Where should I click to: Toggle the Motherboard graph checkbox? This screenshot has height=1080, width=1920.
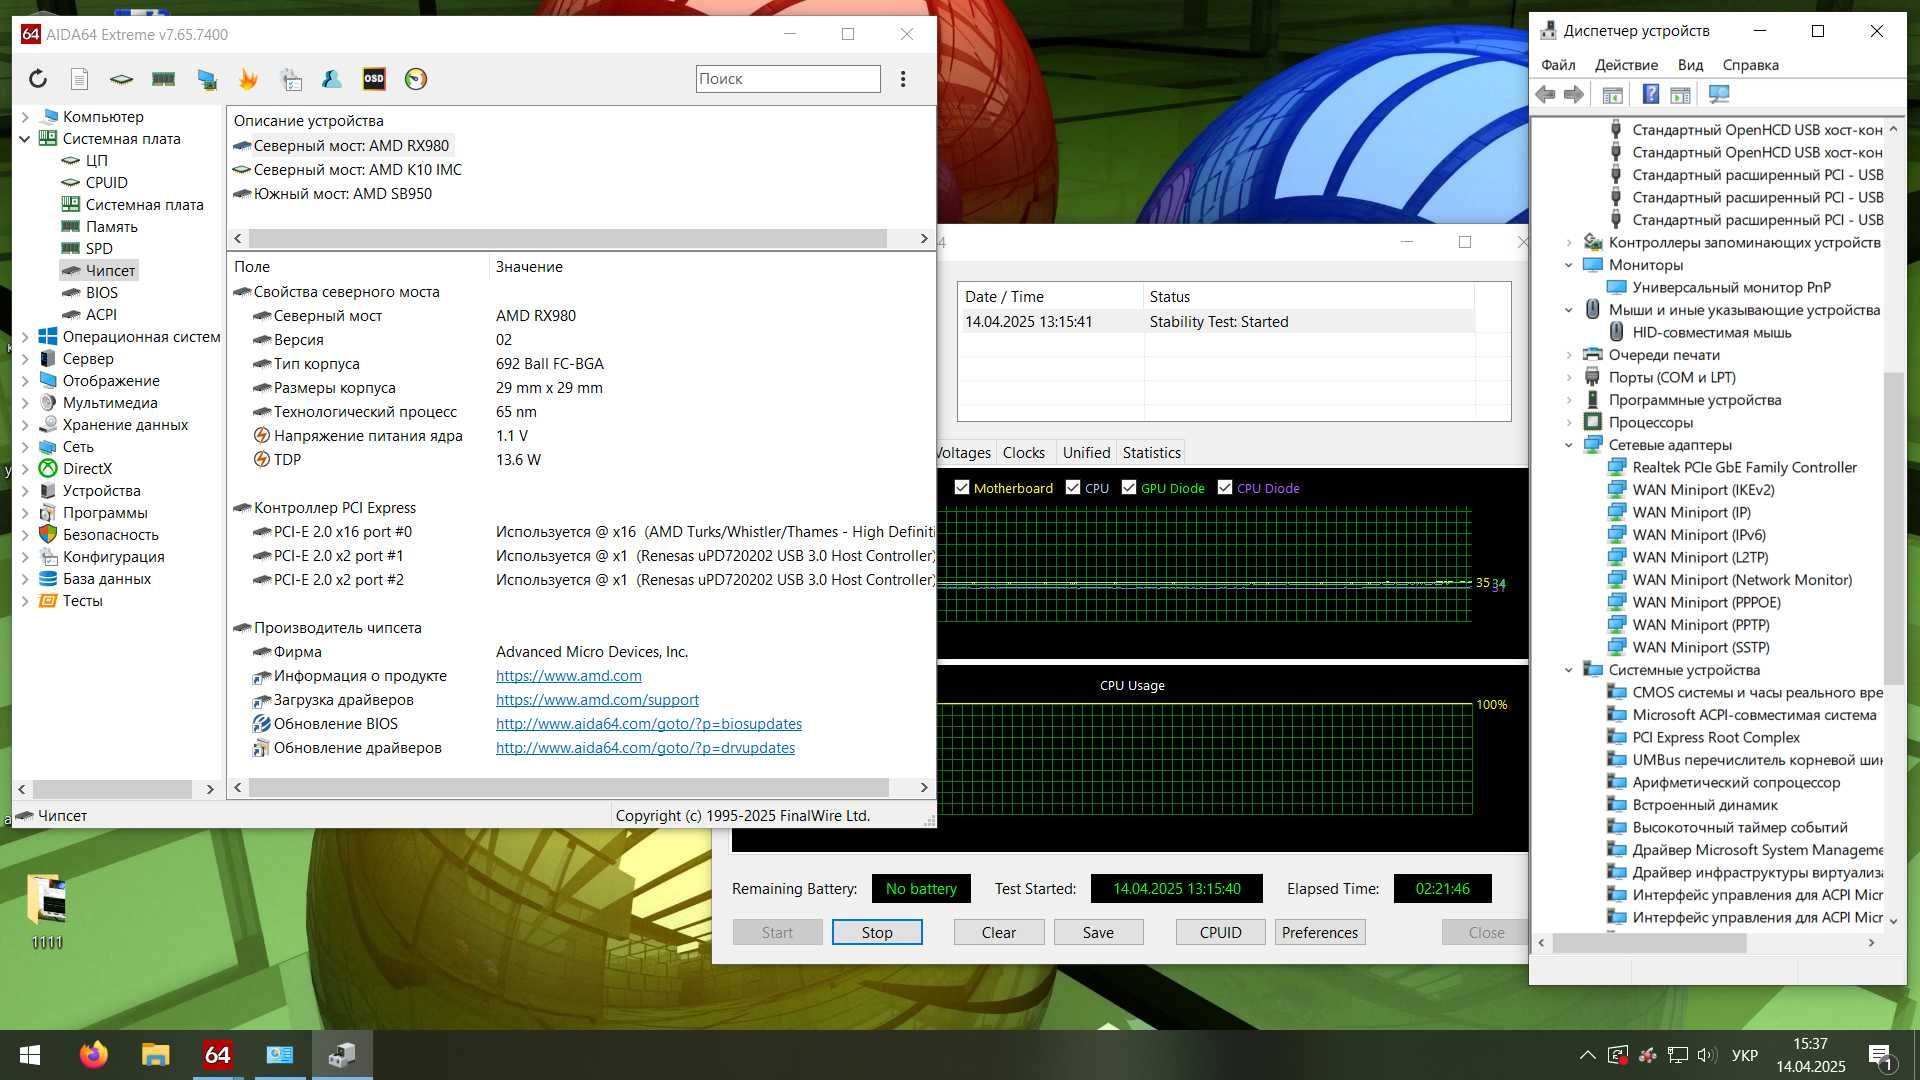click(962, 487)
